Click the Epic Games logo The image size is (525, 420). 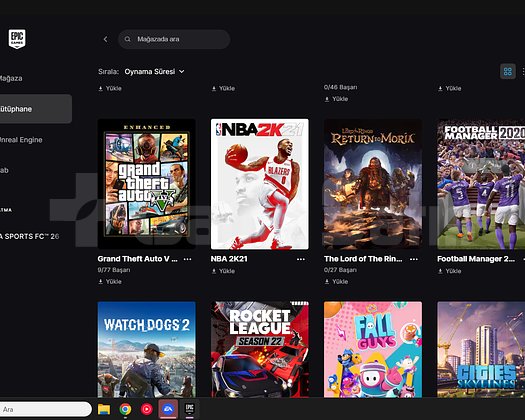click(17, 39)
